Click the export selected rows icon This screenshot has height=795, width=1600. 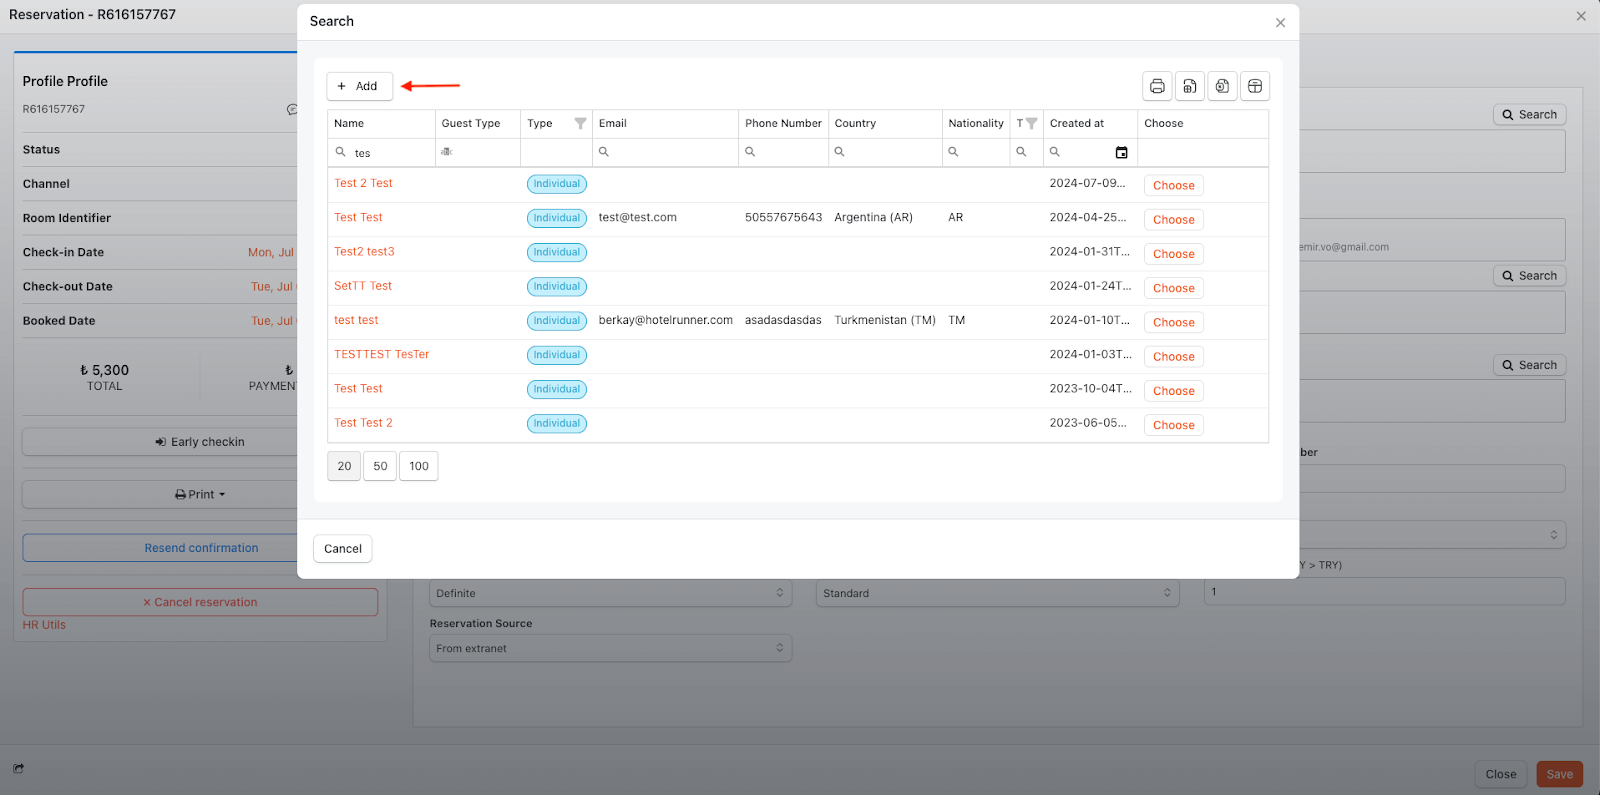(1222, 86)
